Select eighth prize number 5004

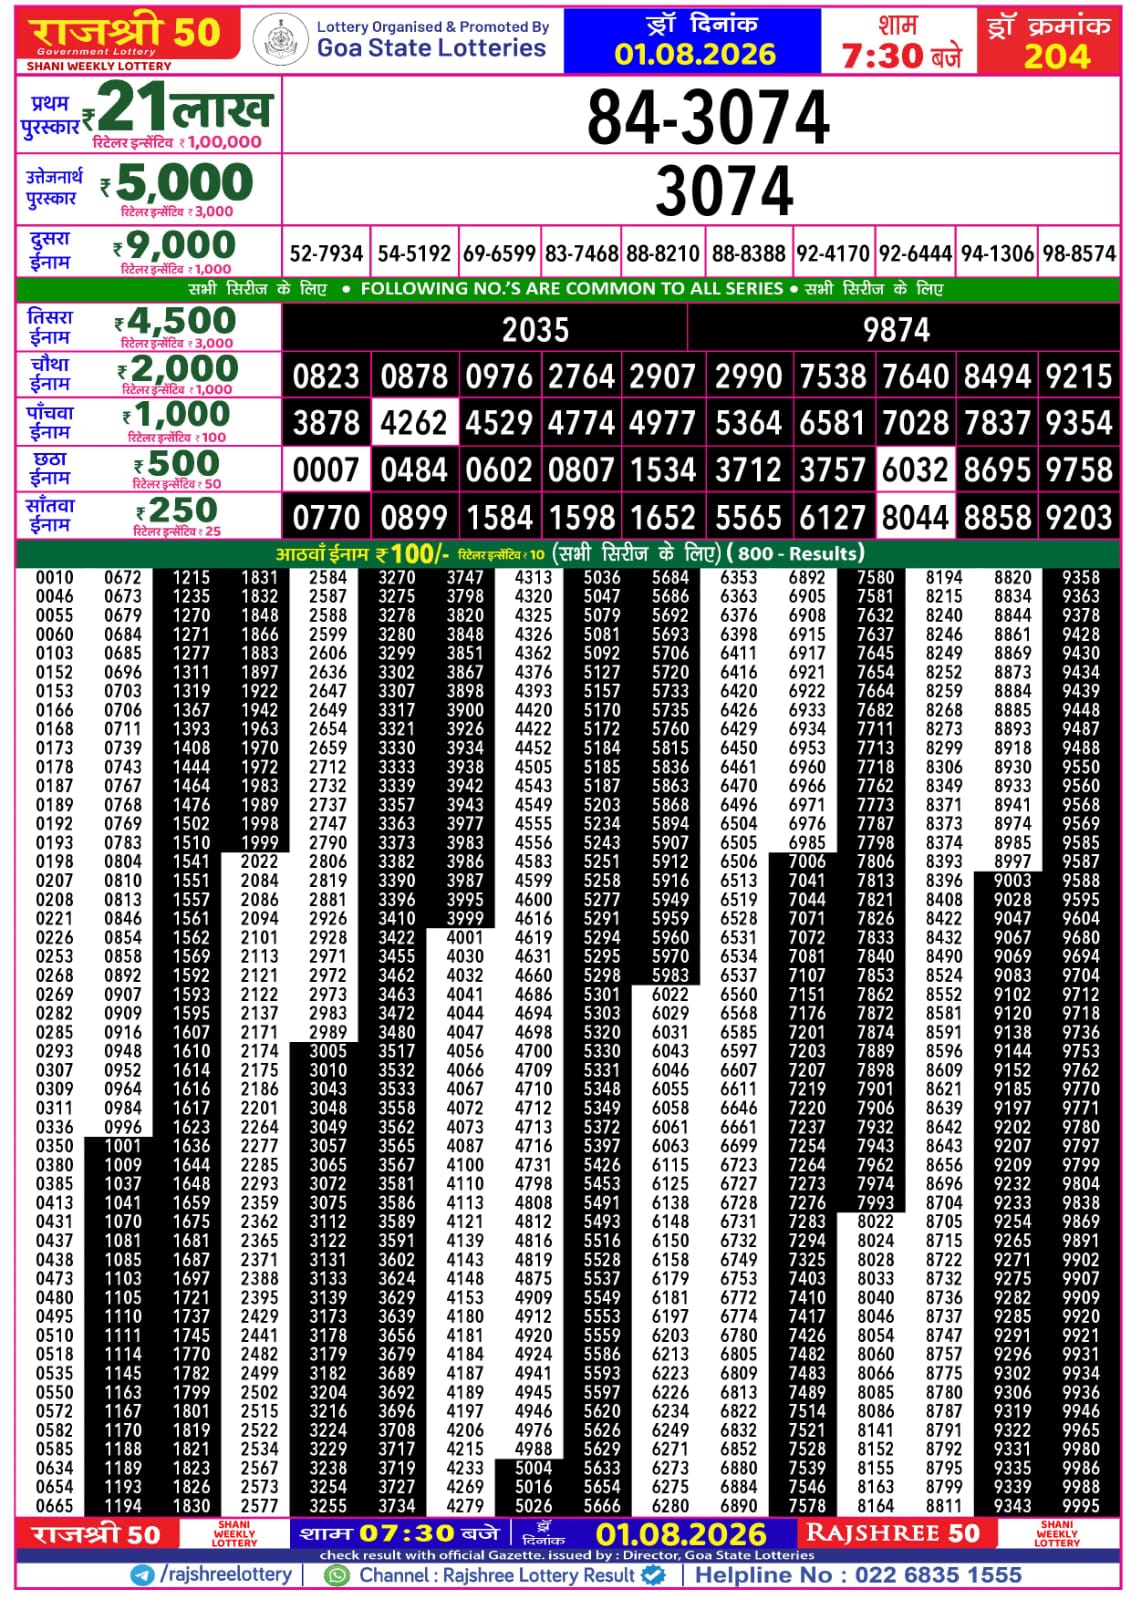[533, 1468]
